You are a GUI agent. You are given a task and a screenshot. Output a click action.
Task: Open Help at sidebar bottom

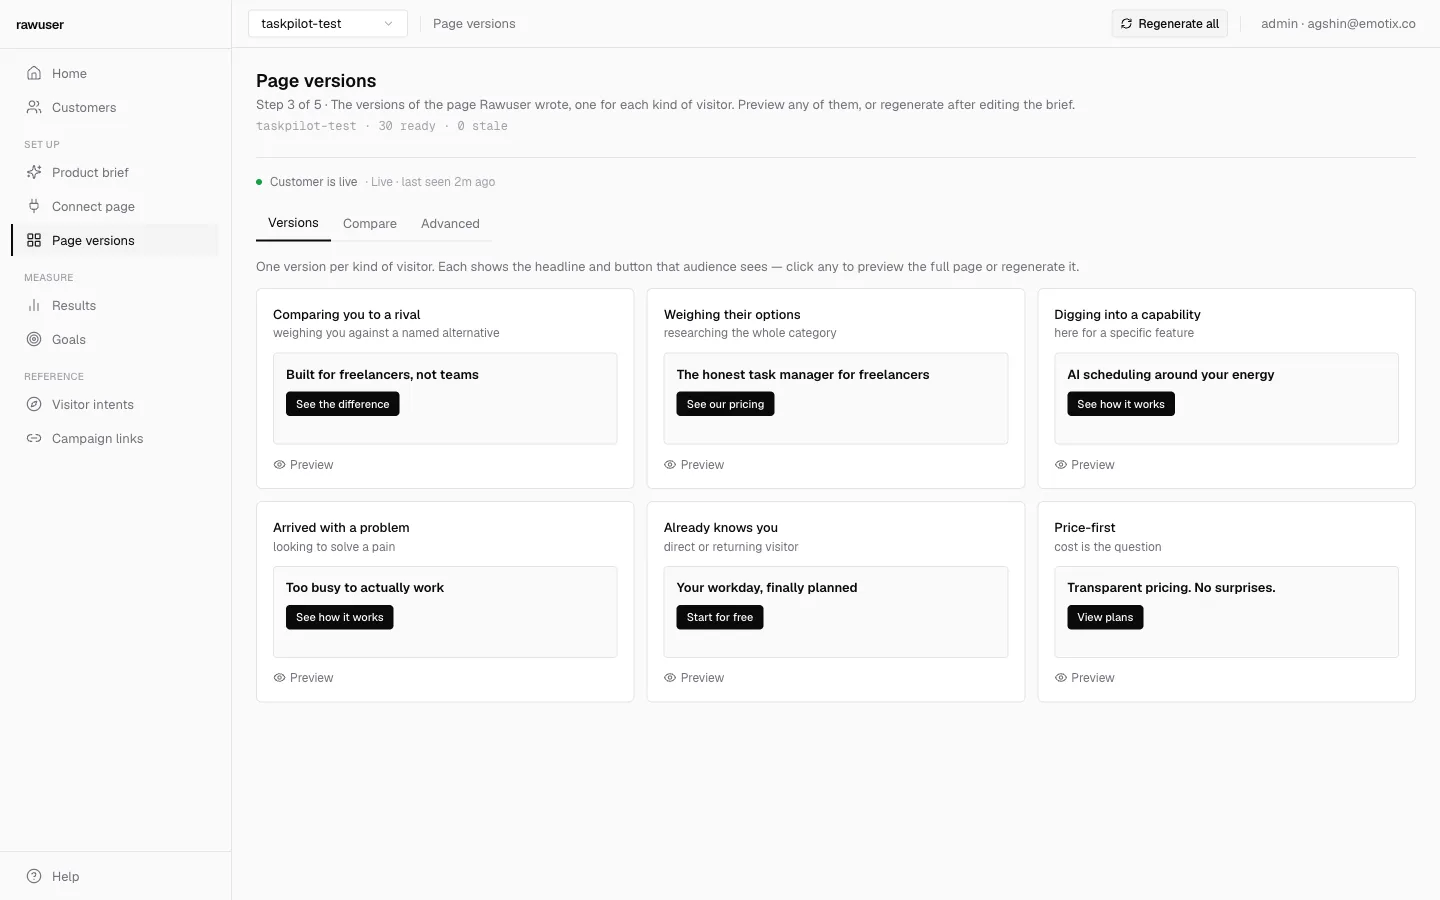click(115, 876)
